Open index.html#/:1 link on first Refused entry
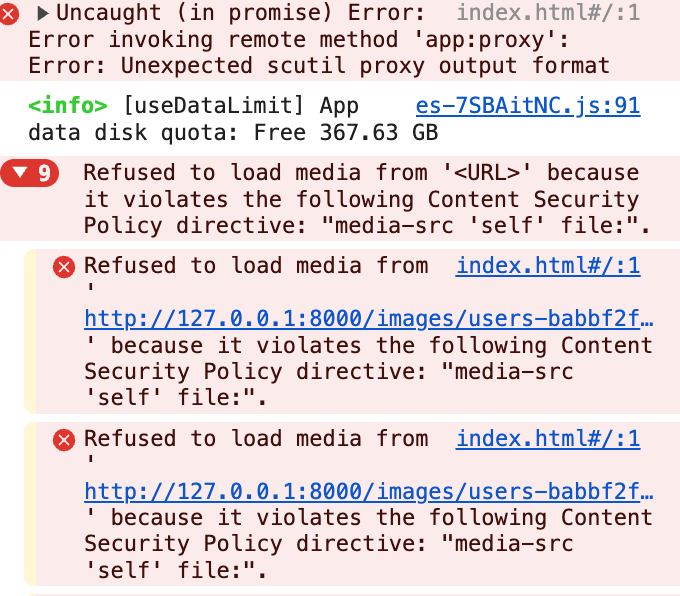680x596 pixels. pos(548,265)
